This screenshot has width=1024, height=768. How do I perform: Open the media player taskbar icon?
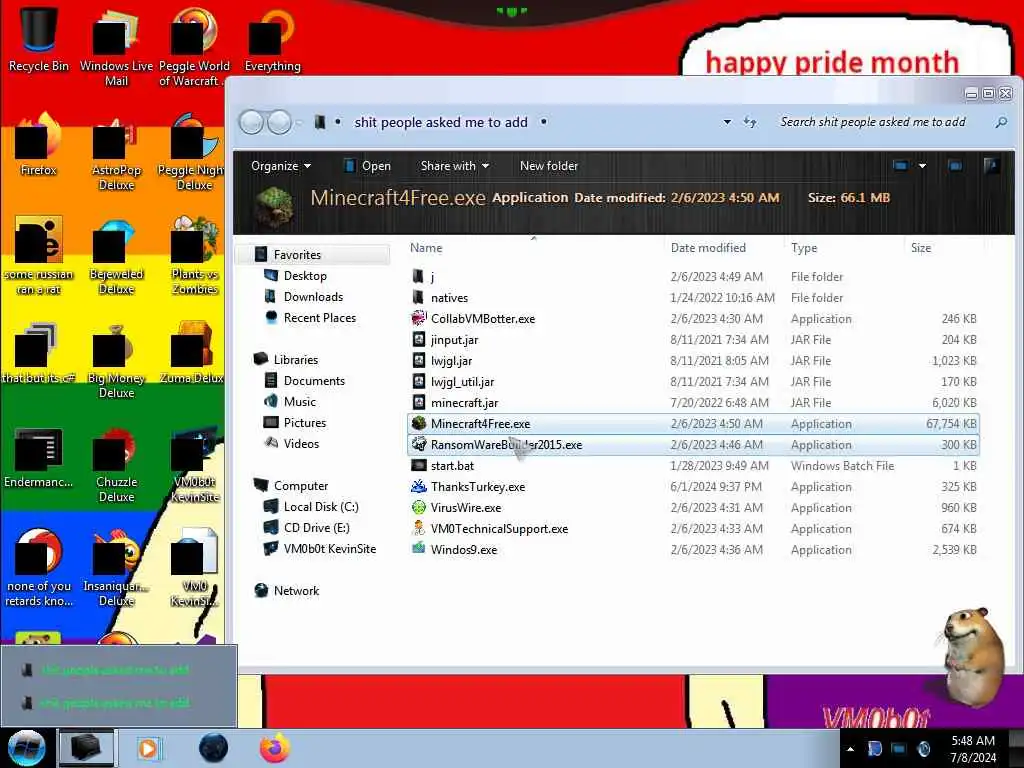(x=148, y=748)
